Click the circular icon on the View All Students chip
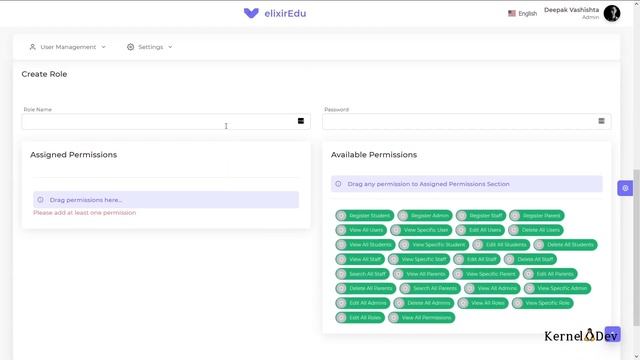Viewport: 640px width, 360px height. [x=342, y=244]
